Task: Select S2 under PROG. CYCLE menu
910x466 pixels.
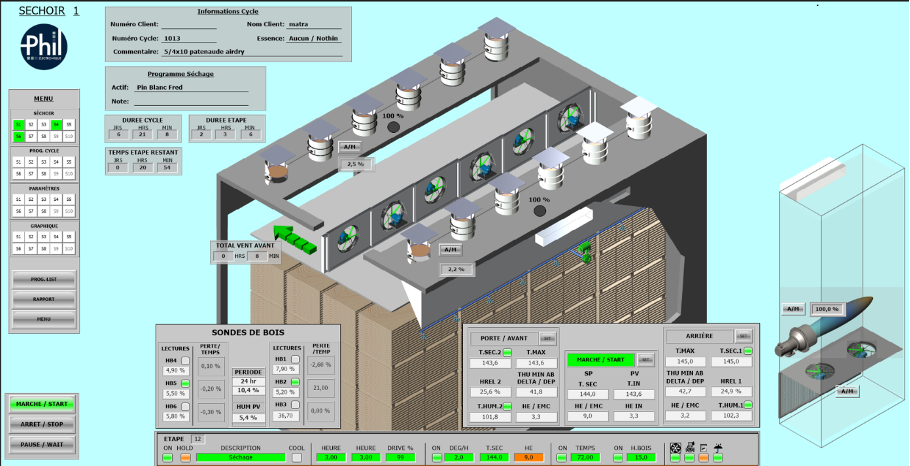Action: click(31, 162)
